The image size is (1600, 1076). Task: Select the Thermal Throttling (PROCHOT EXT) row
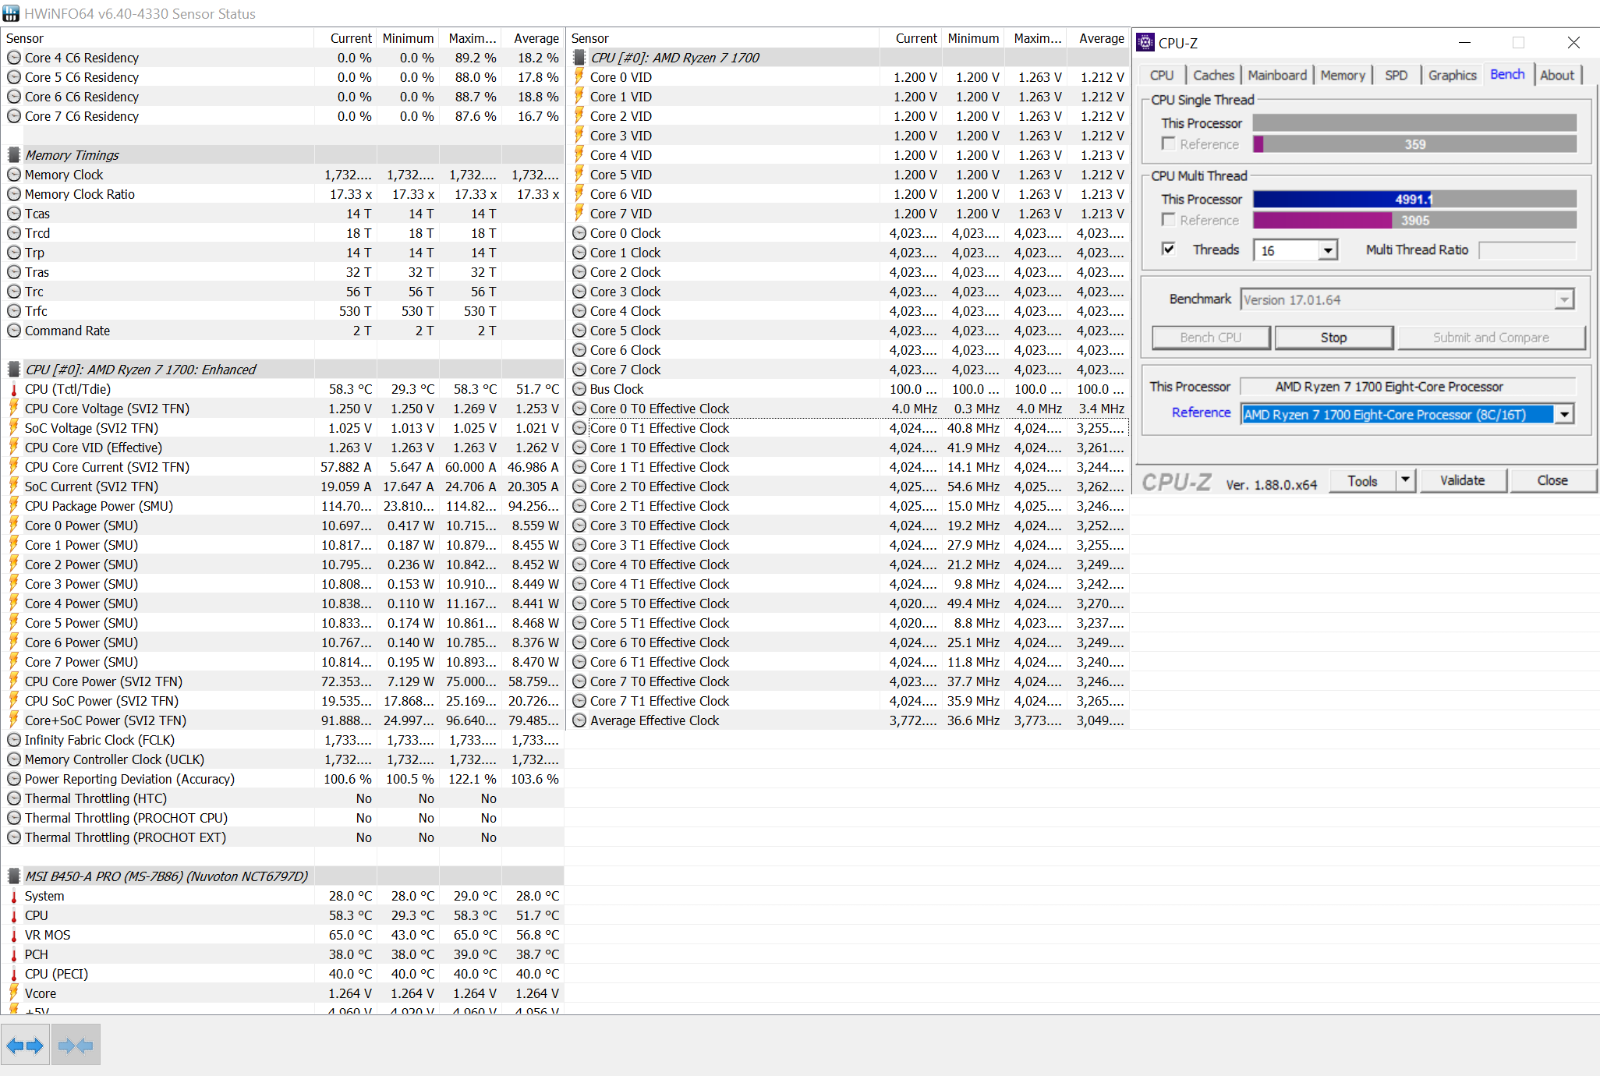[283, 838]
